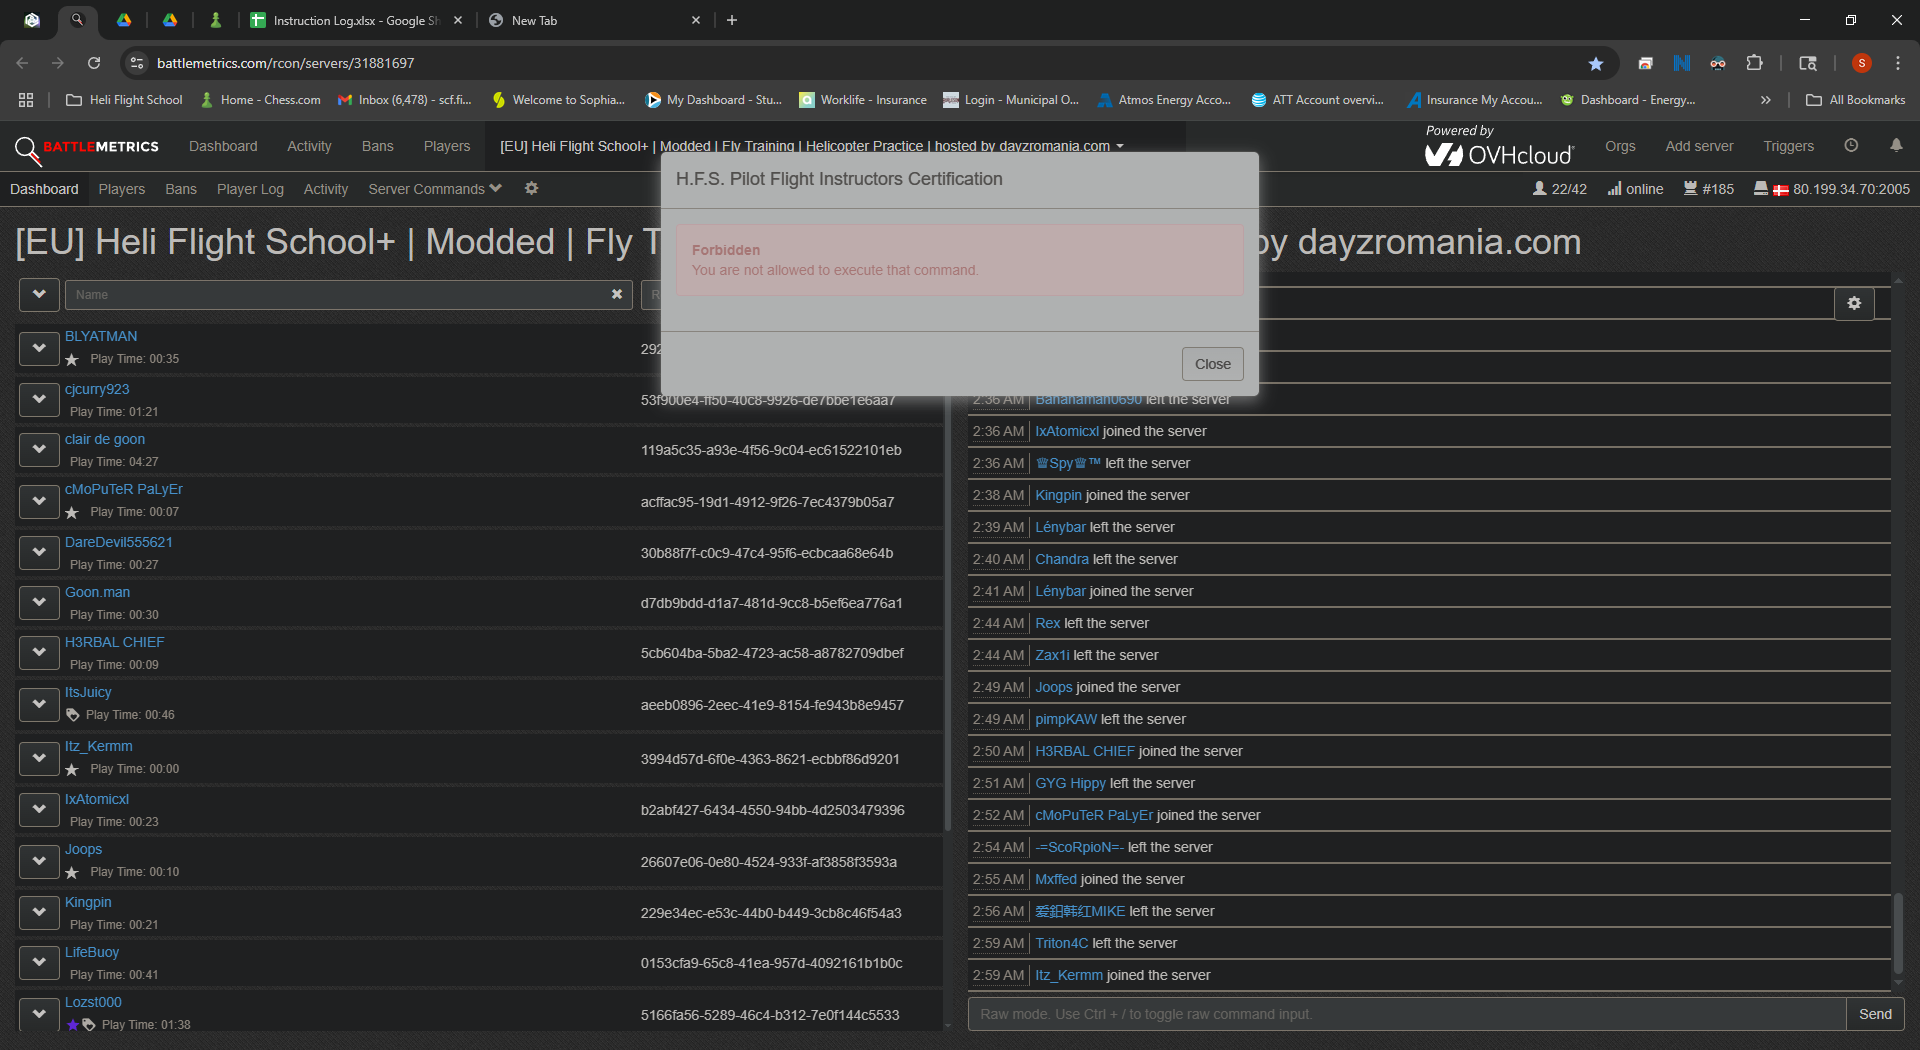Screen dimensions: 1920x1050
Task: Open IxAtomicxl link in activity log
Action: [1066, 431]
